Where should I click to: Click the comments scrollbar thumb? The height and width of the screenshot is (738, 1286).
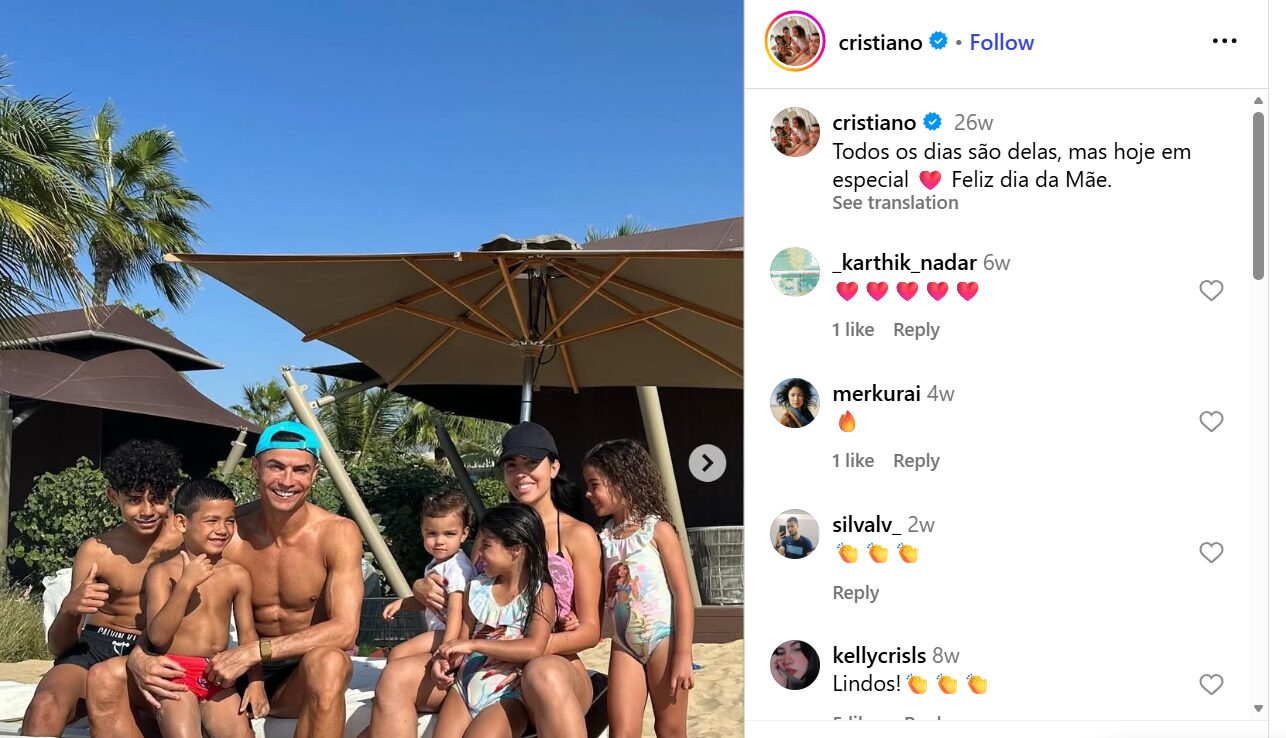[1258, 195]
